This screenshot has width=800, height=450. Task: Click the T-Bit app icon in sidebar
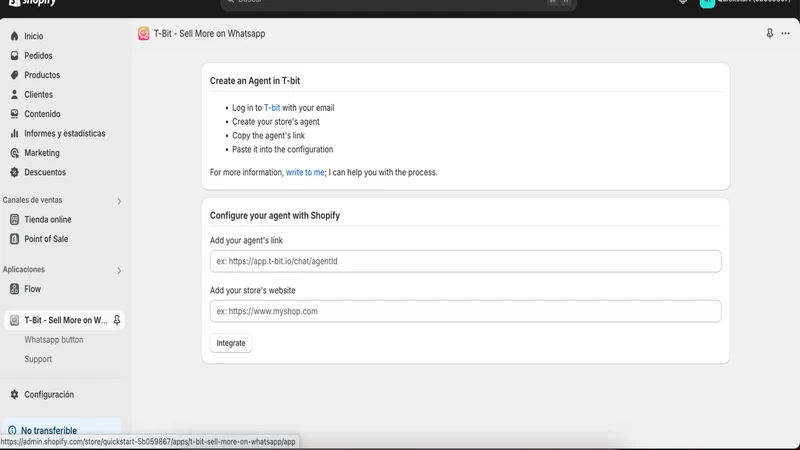point(14,320)
